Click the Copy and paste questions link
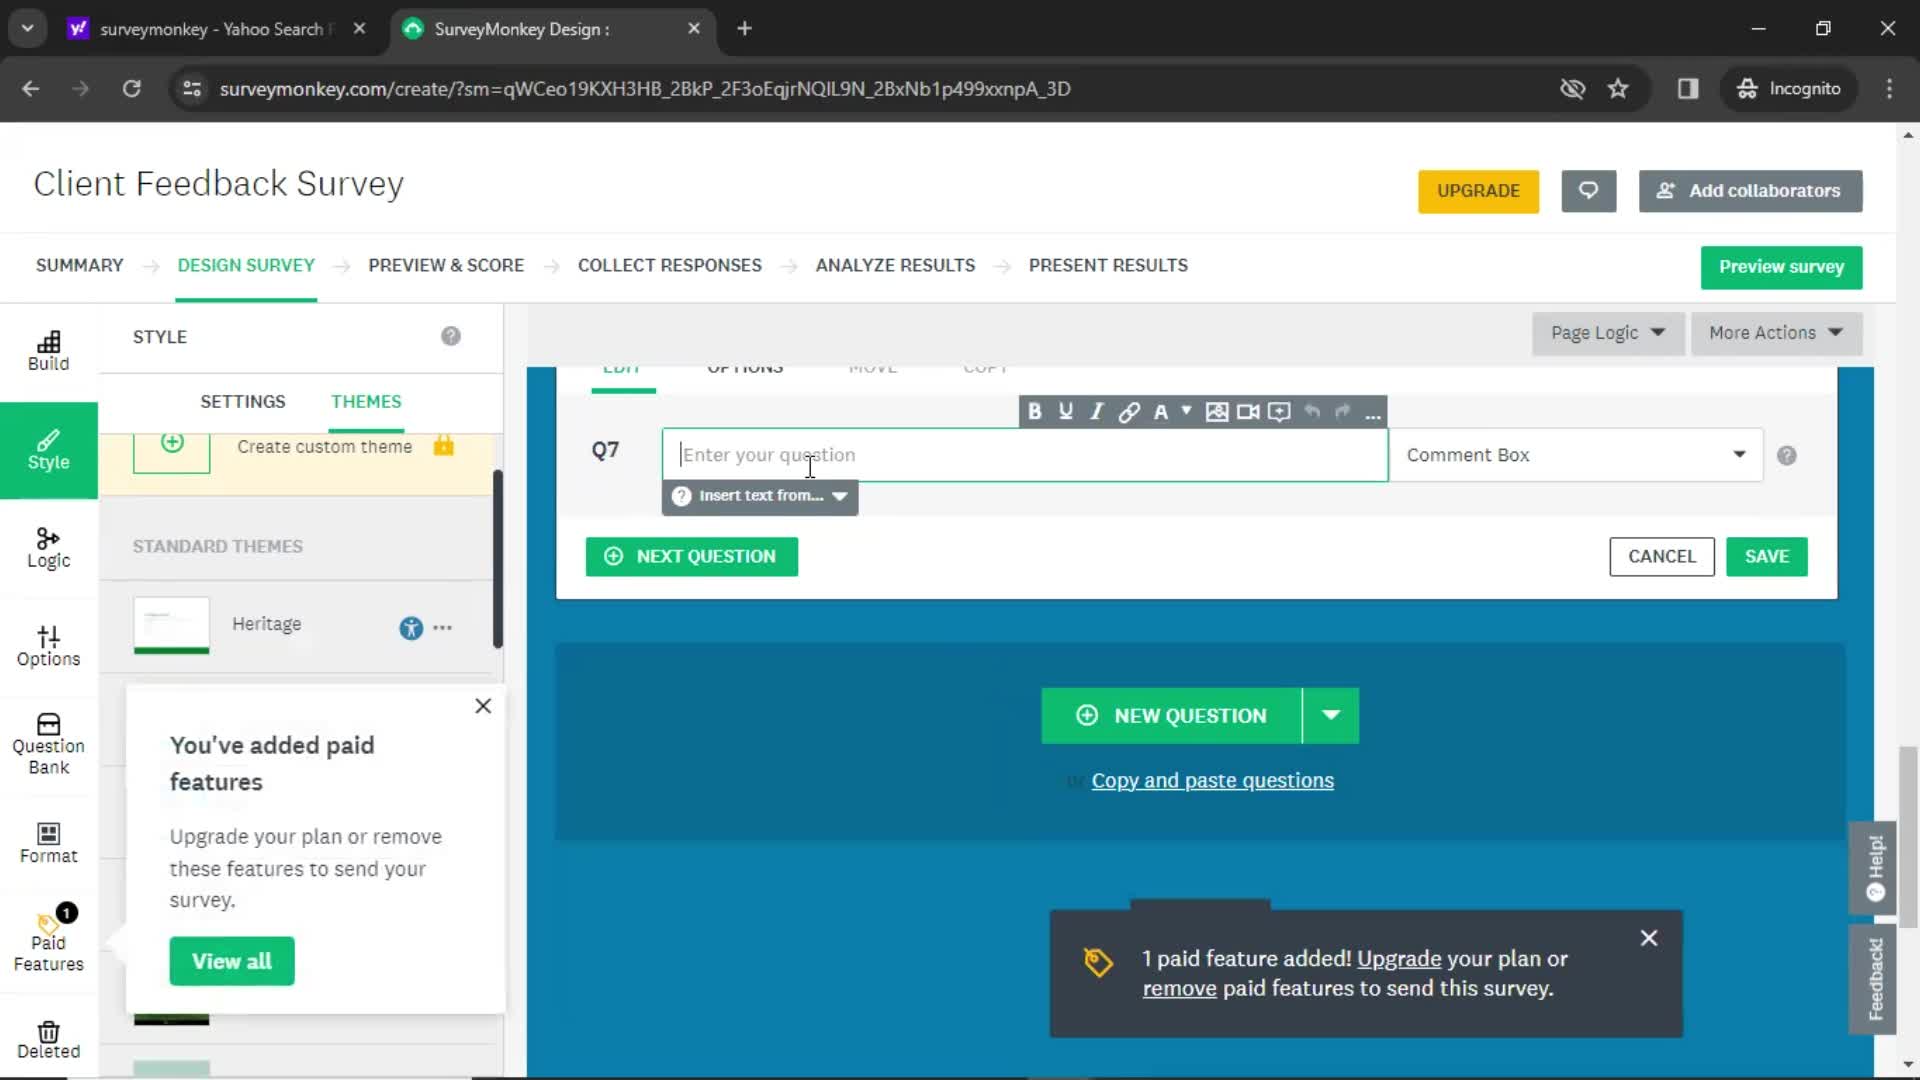The image size is (1920, 1080). click(1212, 779)
